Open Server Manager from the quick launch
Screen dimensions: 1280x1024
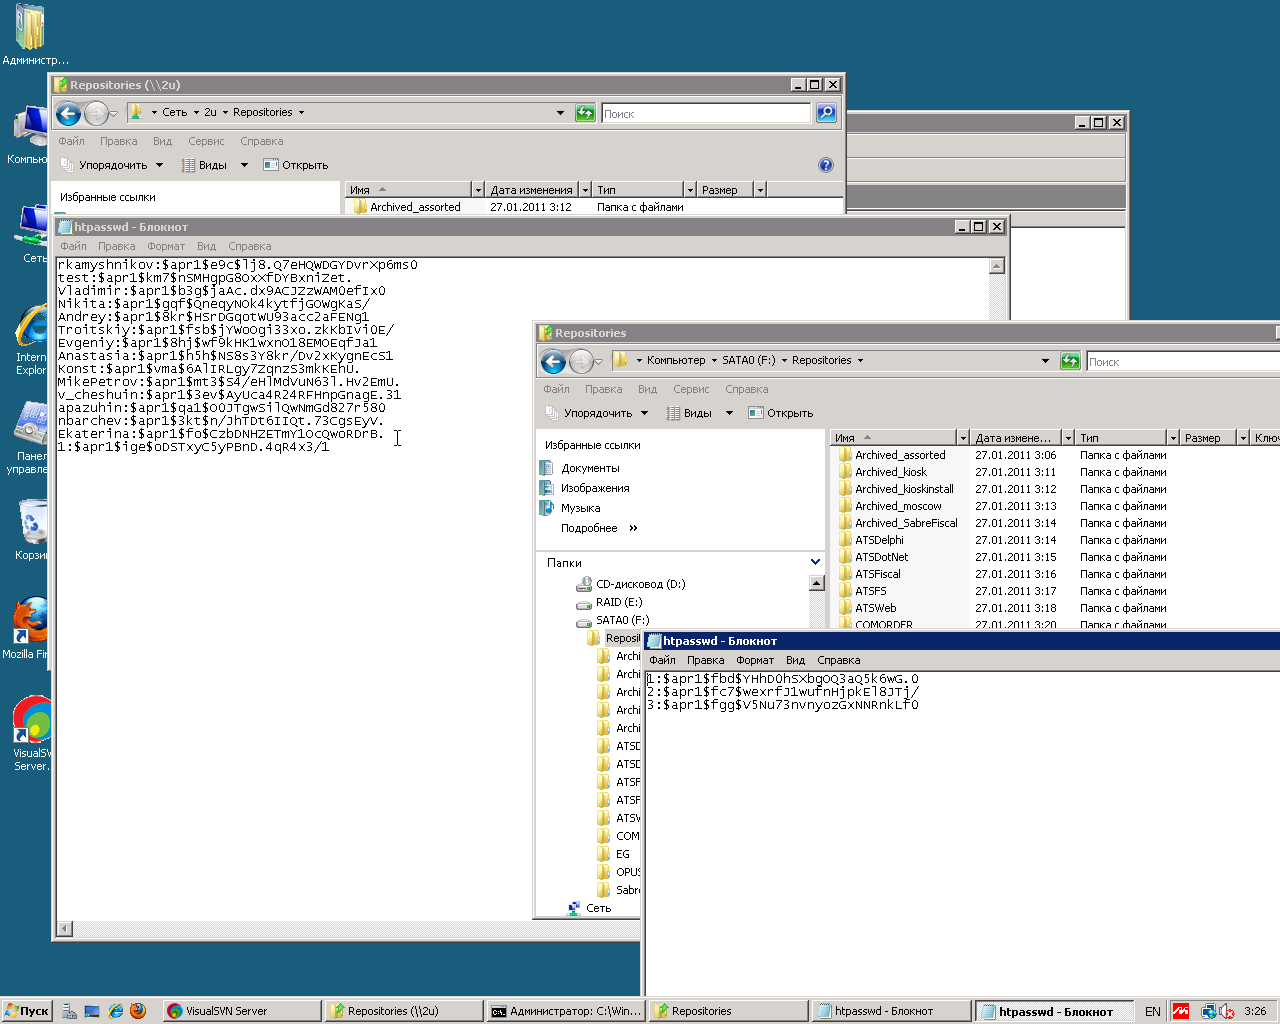click(x=69, y=1011)
